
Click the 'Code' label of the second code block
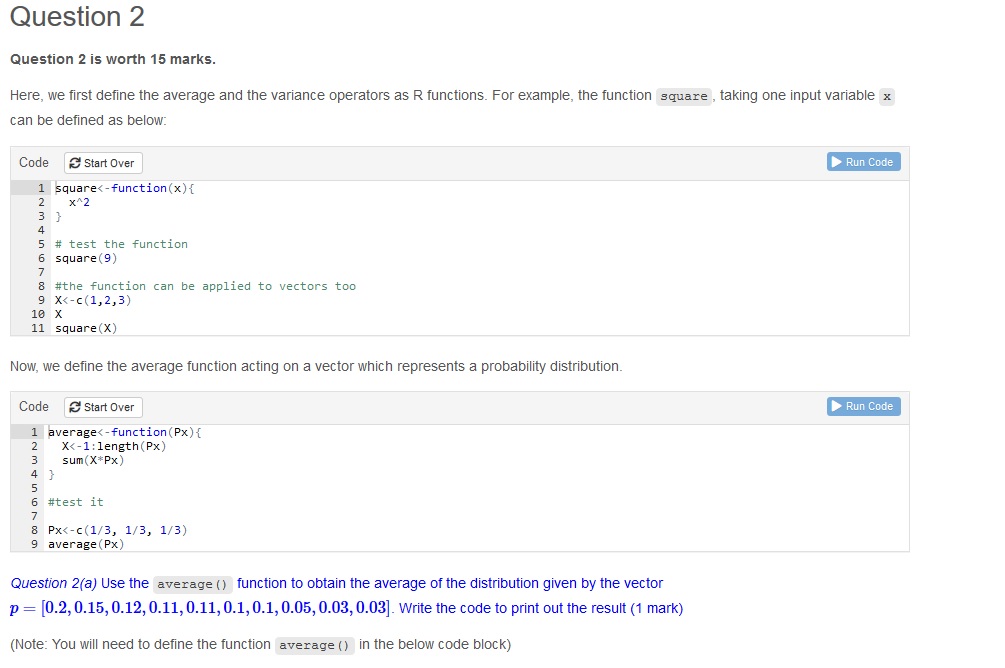tap(34, 406)
